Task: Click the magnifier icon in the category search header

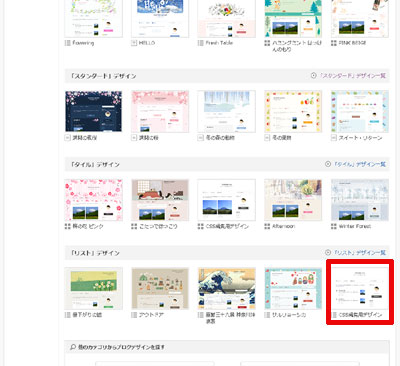Action: [x=73, y=347]
